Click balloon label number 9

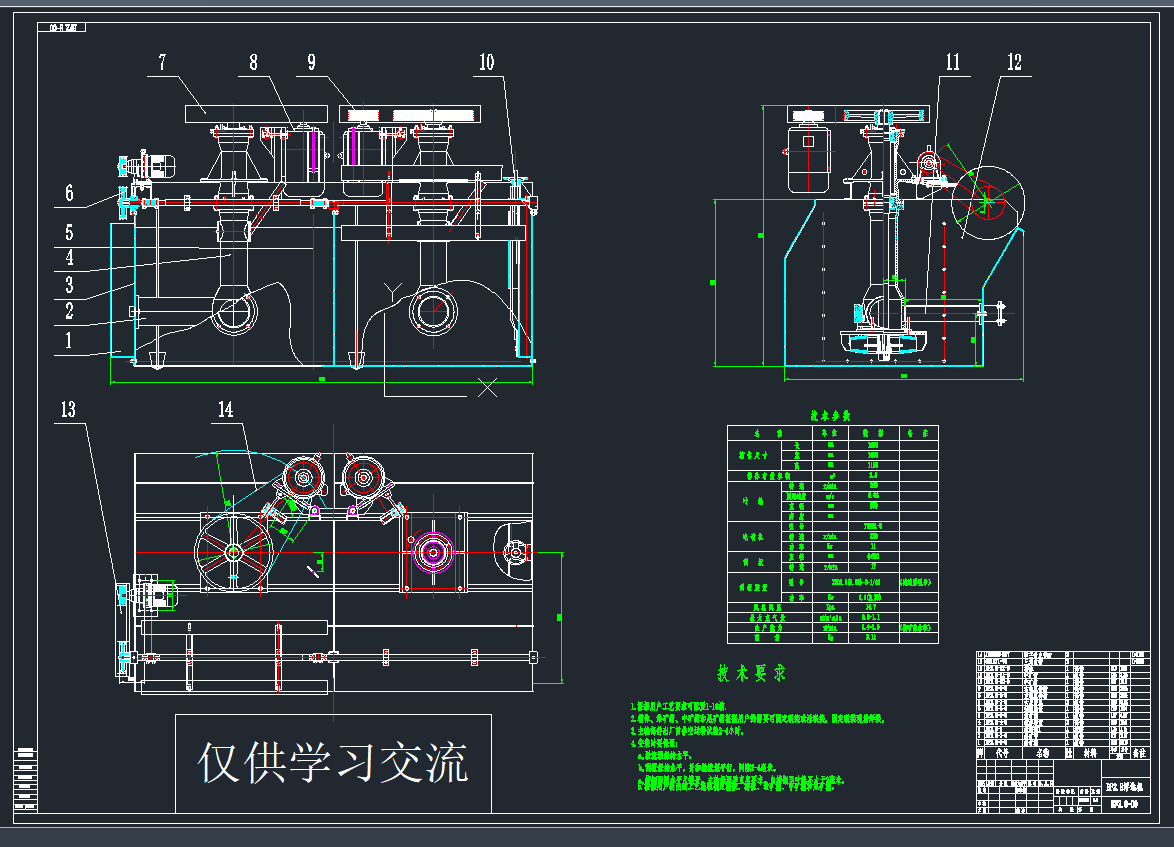tap(311, 63)
